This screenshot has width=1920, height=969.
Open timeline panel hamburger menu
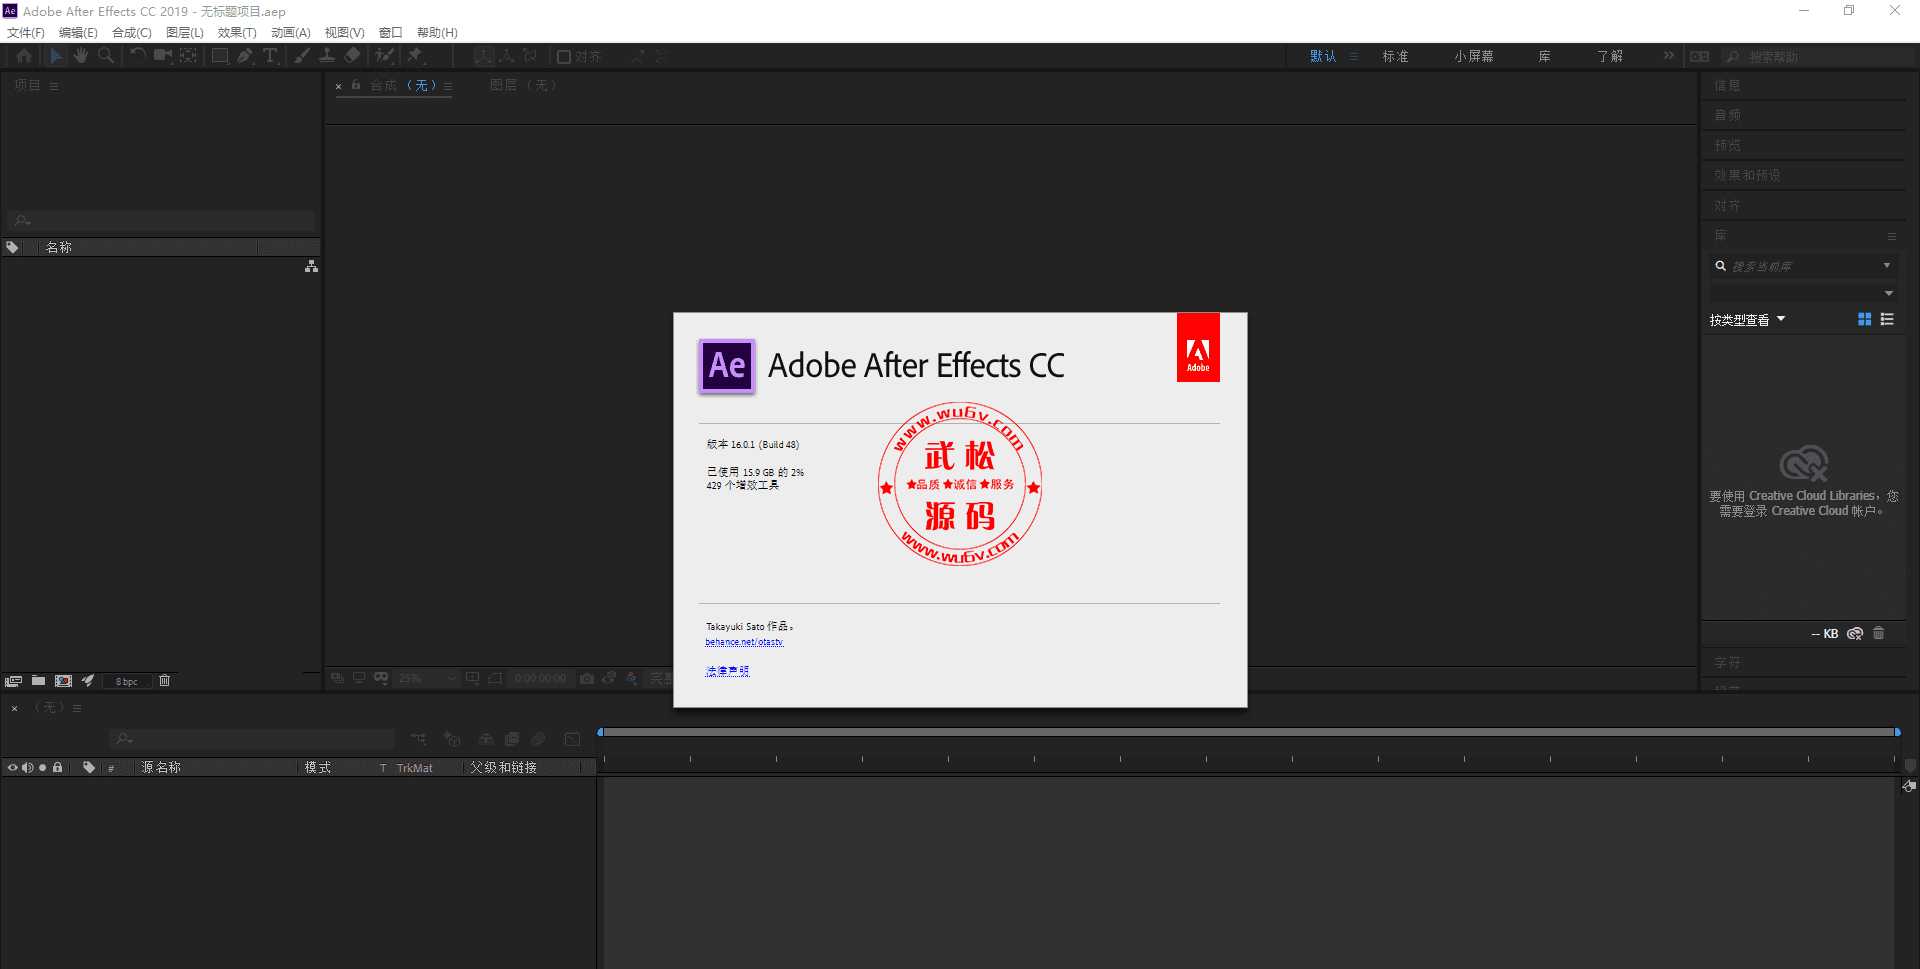(77, 708)
